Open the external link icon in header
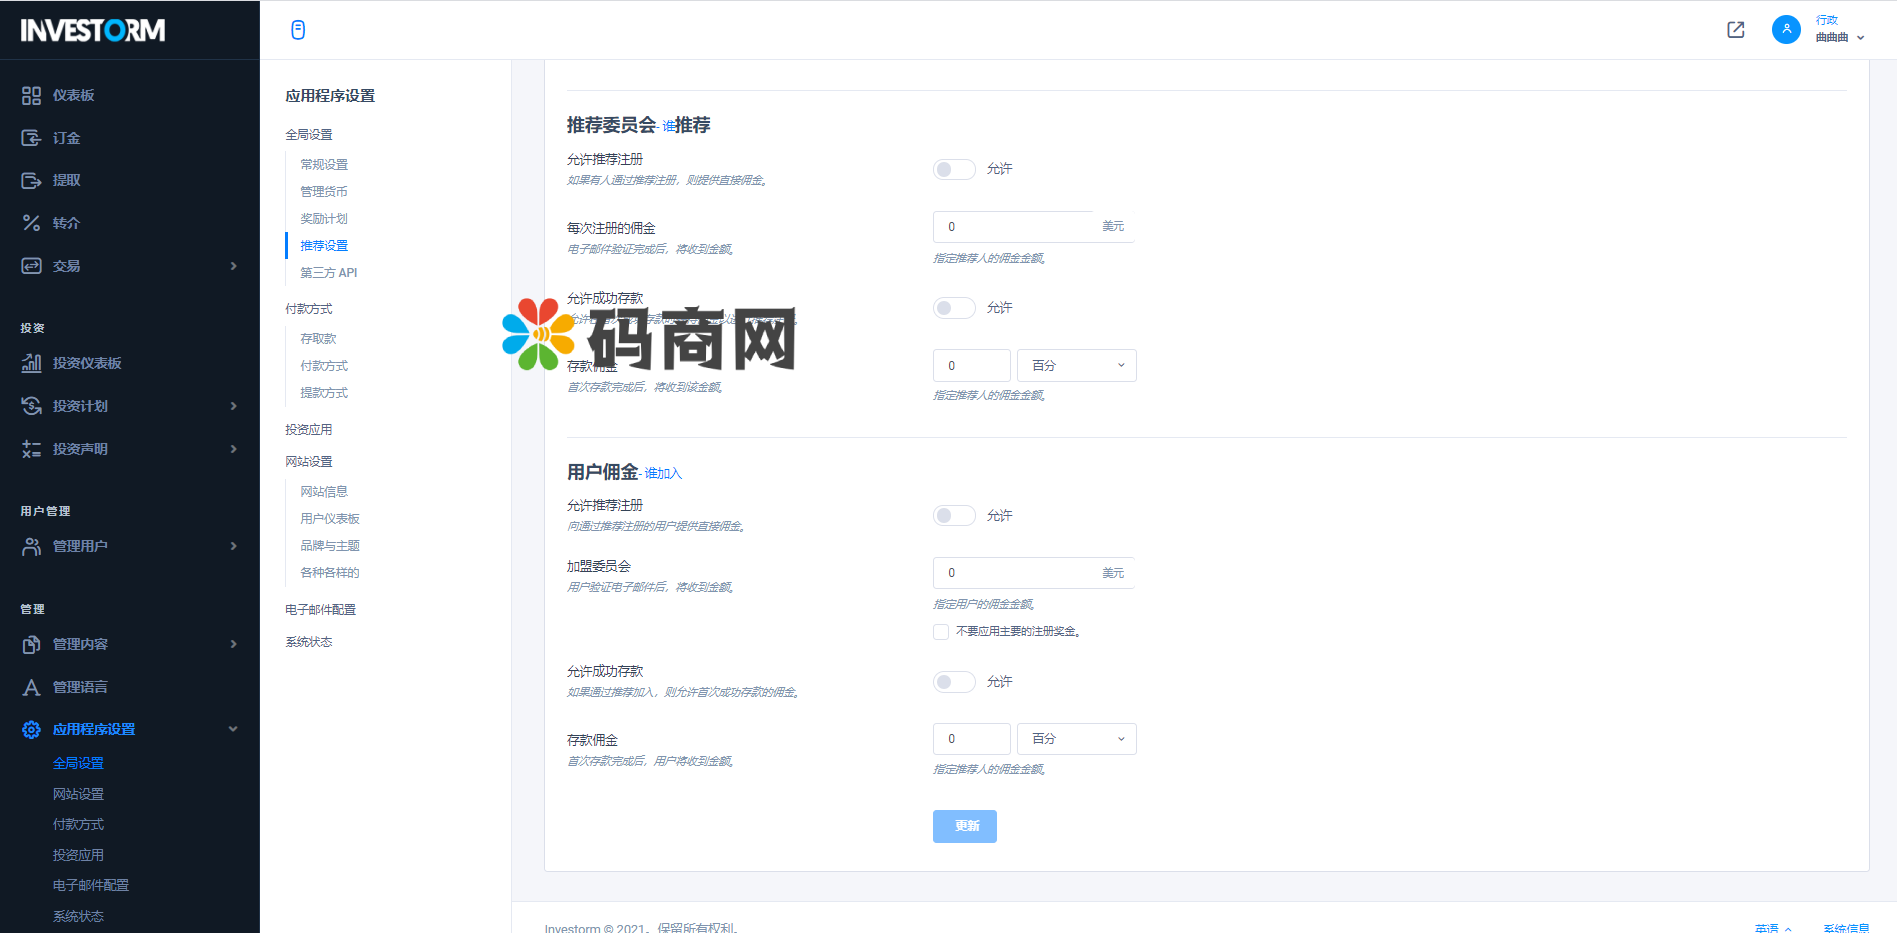The width and height of the screenshot is (1897, 933). (x=1736, y=30)
